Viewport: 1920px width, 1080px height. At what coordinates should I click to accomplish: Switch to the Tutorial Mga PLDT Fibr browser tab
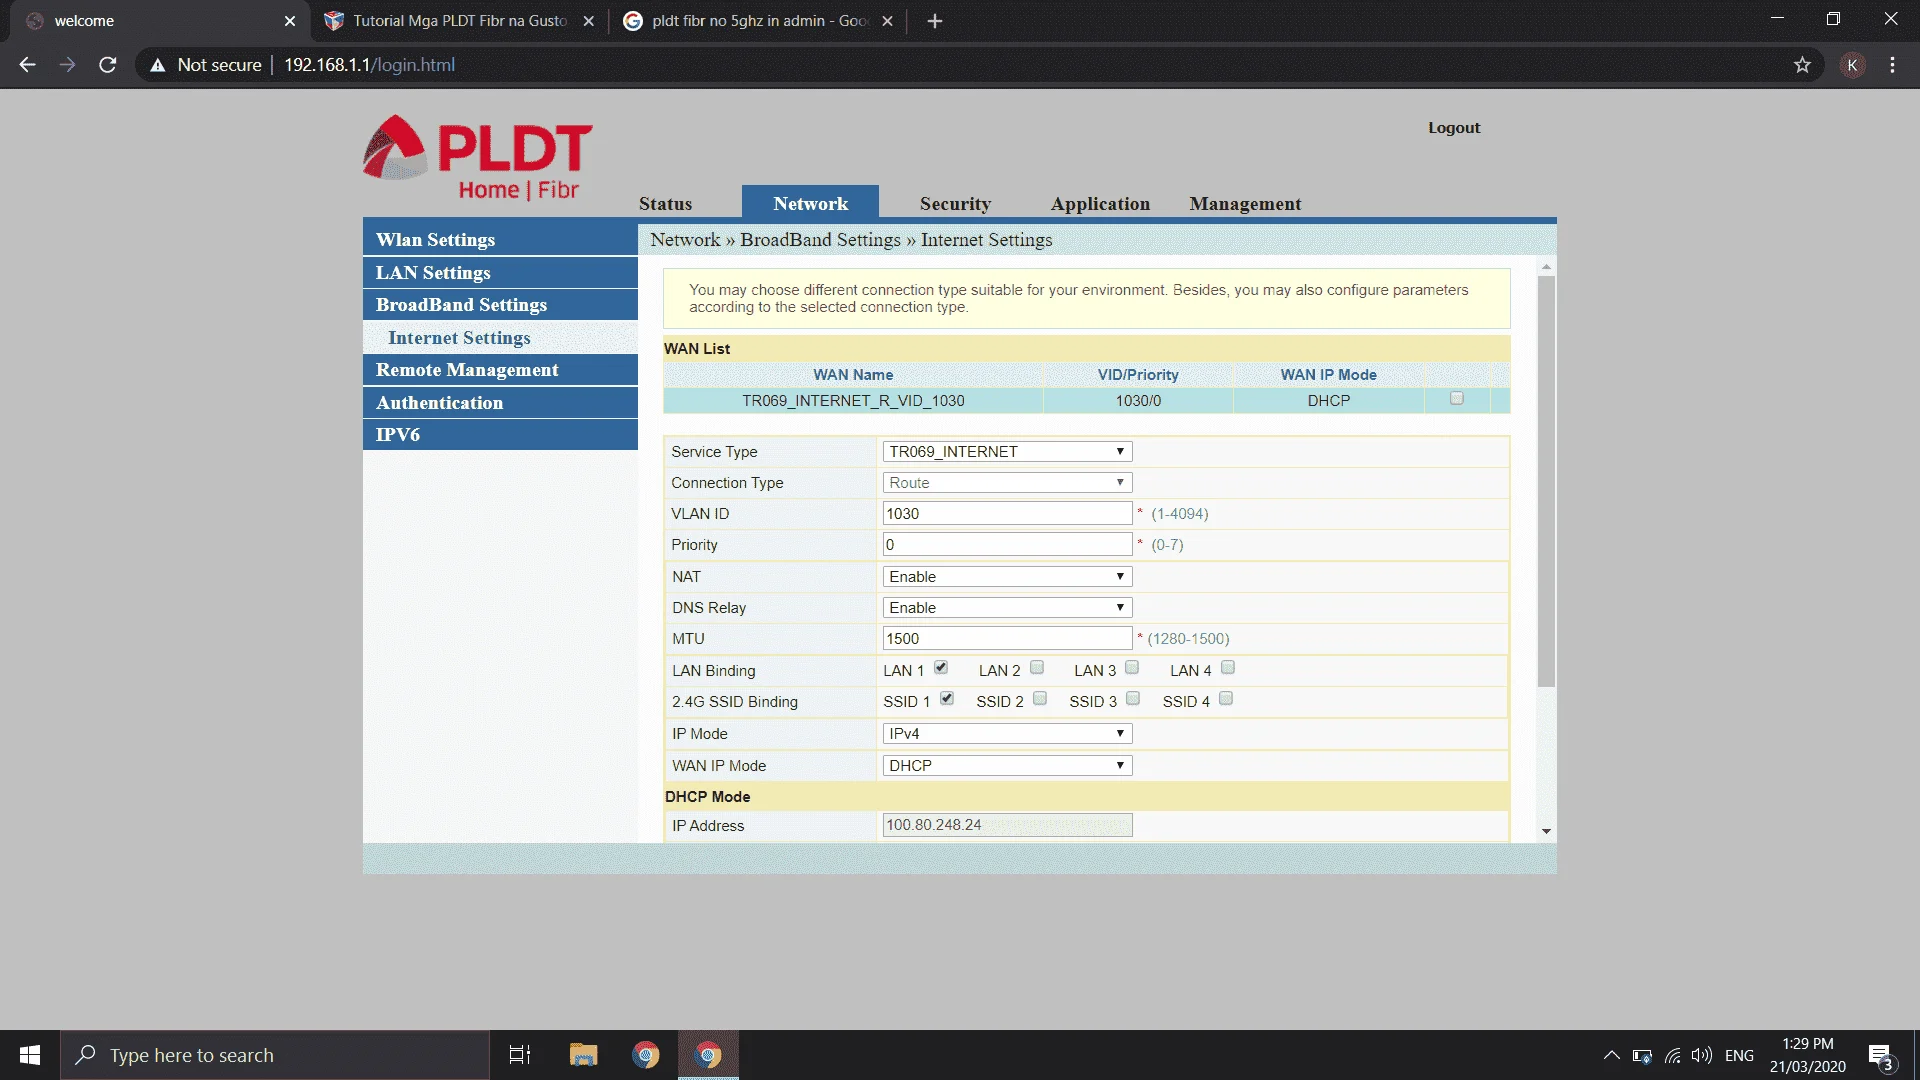pos(460,21)
